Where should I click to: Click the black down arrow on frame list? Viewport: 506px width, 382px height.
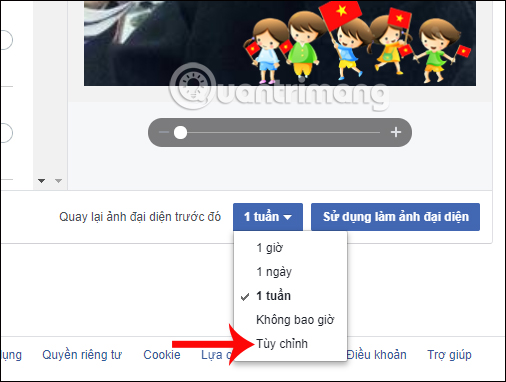pyautogui.click(x=41, y=181)
